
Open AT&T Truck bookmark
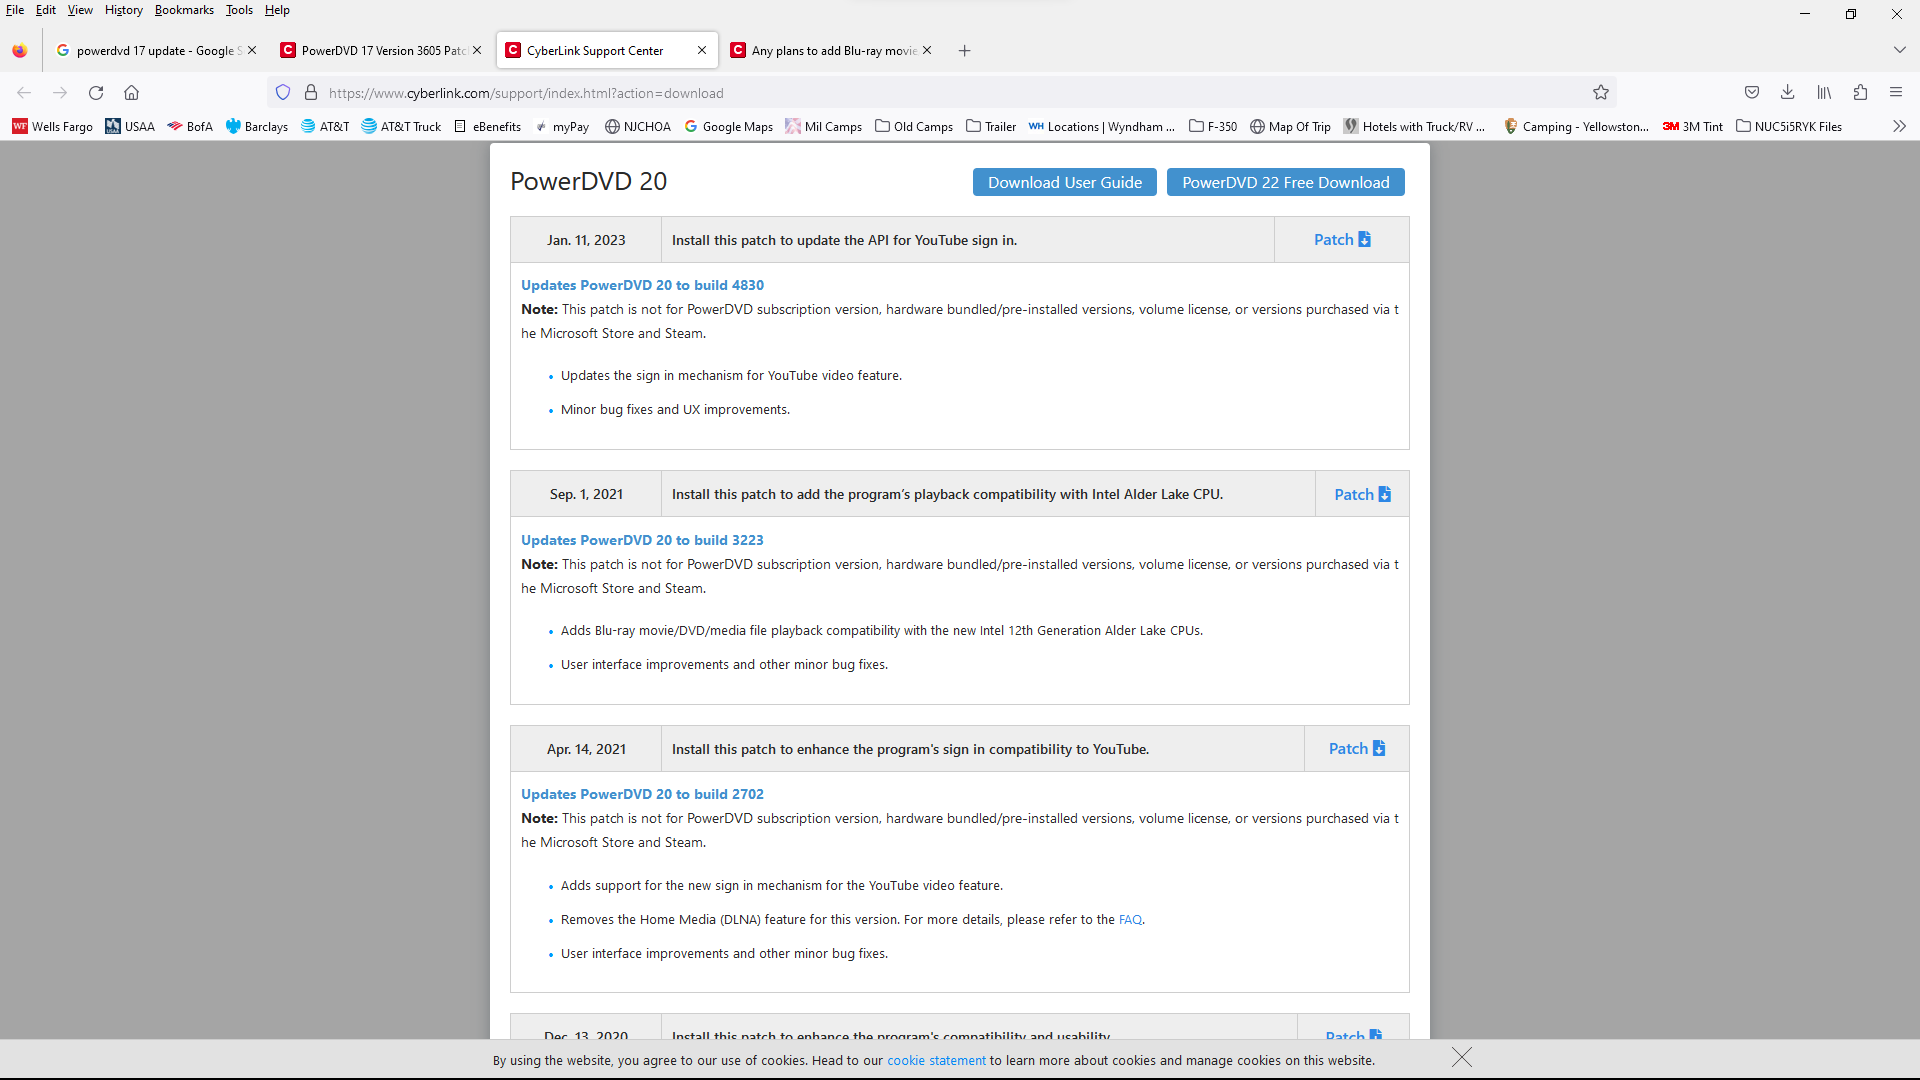pyautogui.click(x=401, y=127)
